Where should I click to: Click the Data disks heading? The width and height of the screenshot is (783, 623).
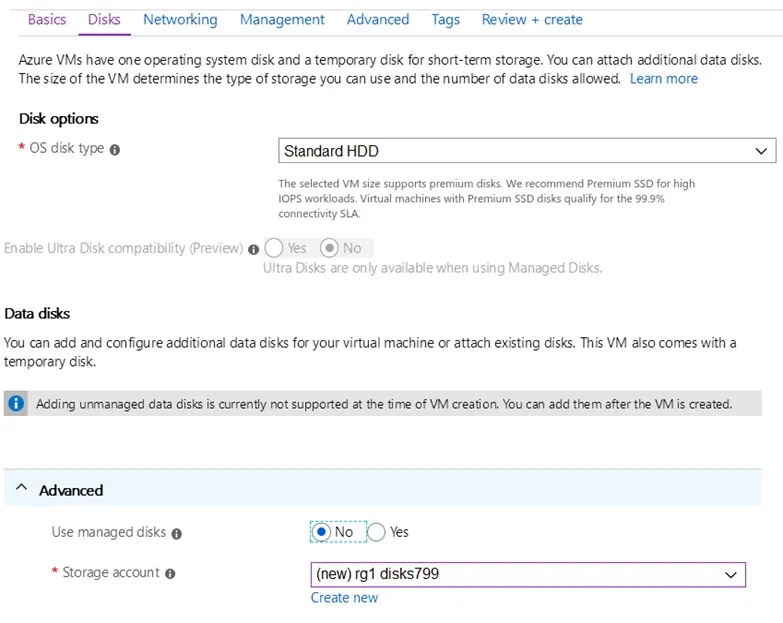(37, 313)
